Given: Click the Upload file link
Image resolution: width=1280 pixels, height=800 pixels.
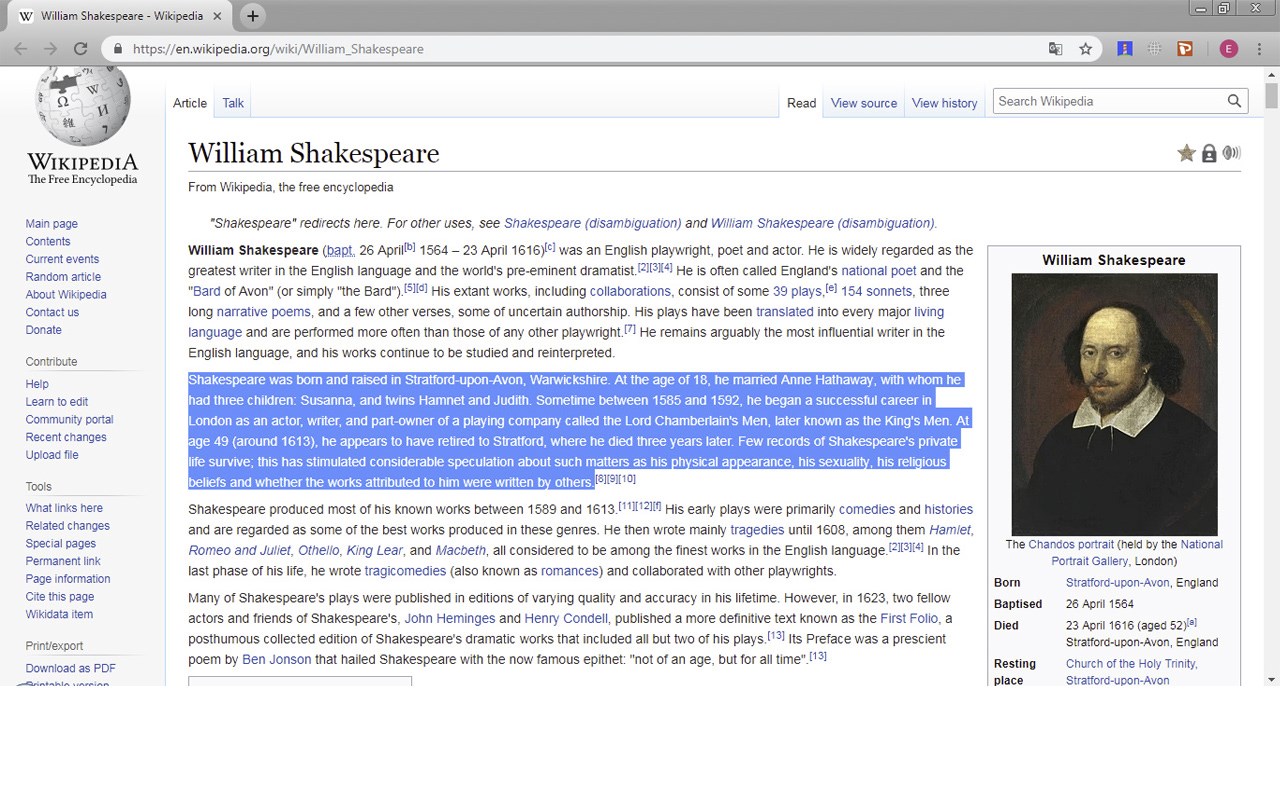Looking at the screenshot, I should 52,455.
